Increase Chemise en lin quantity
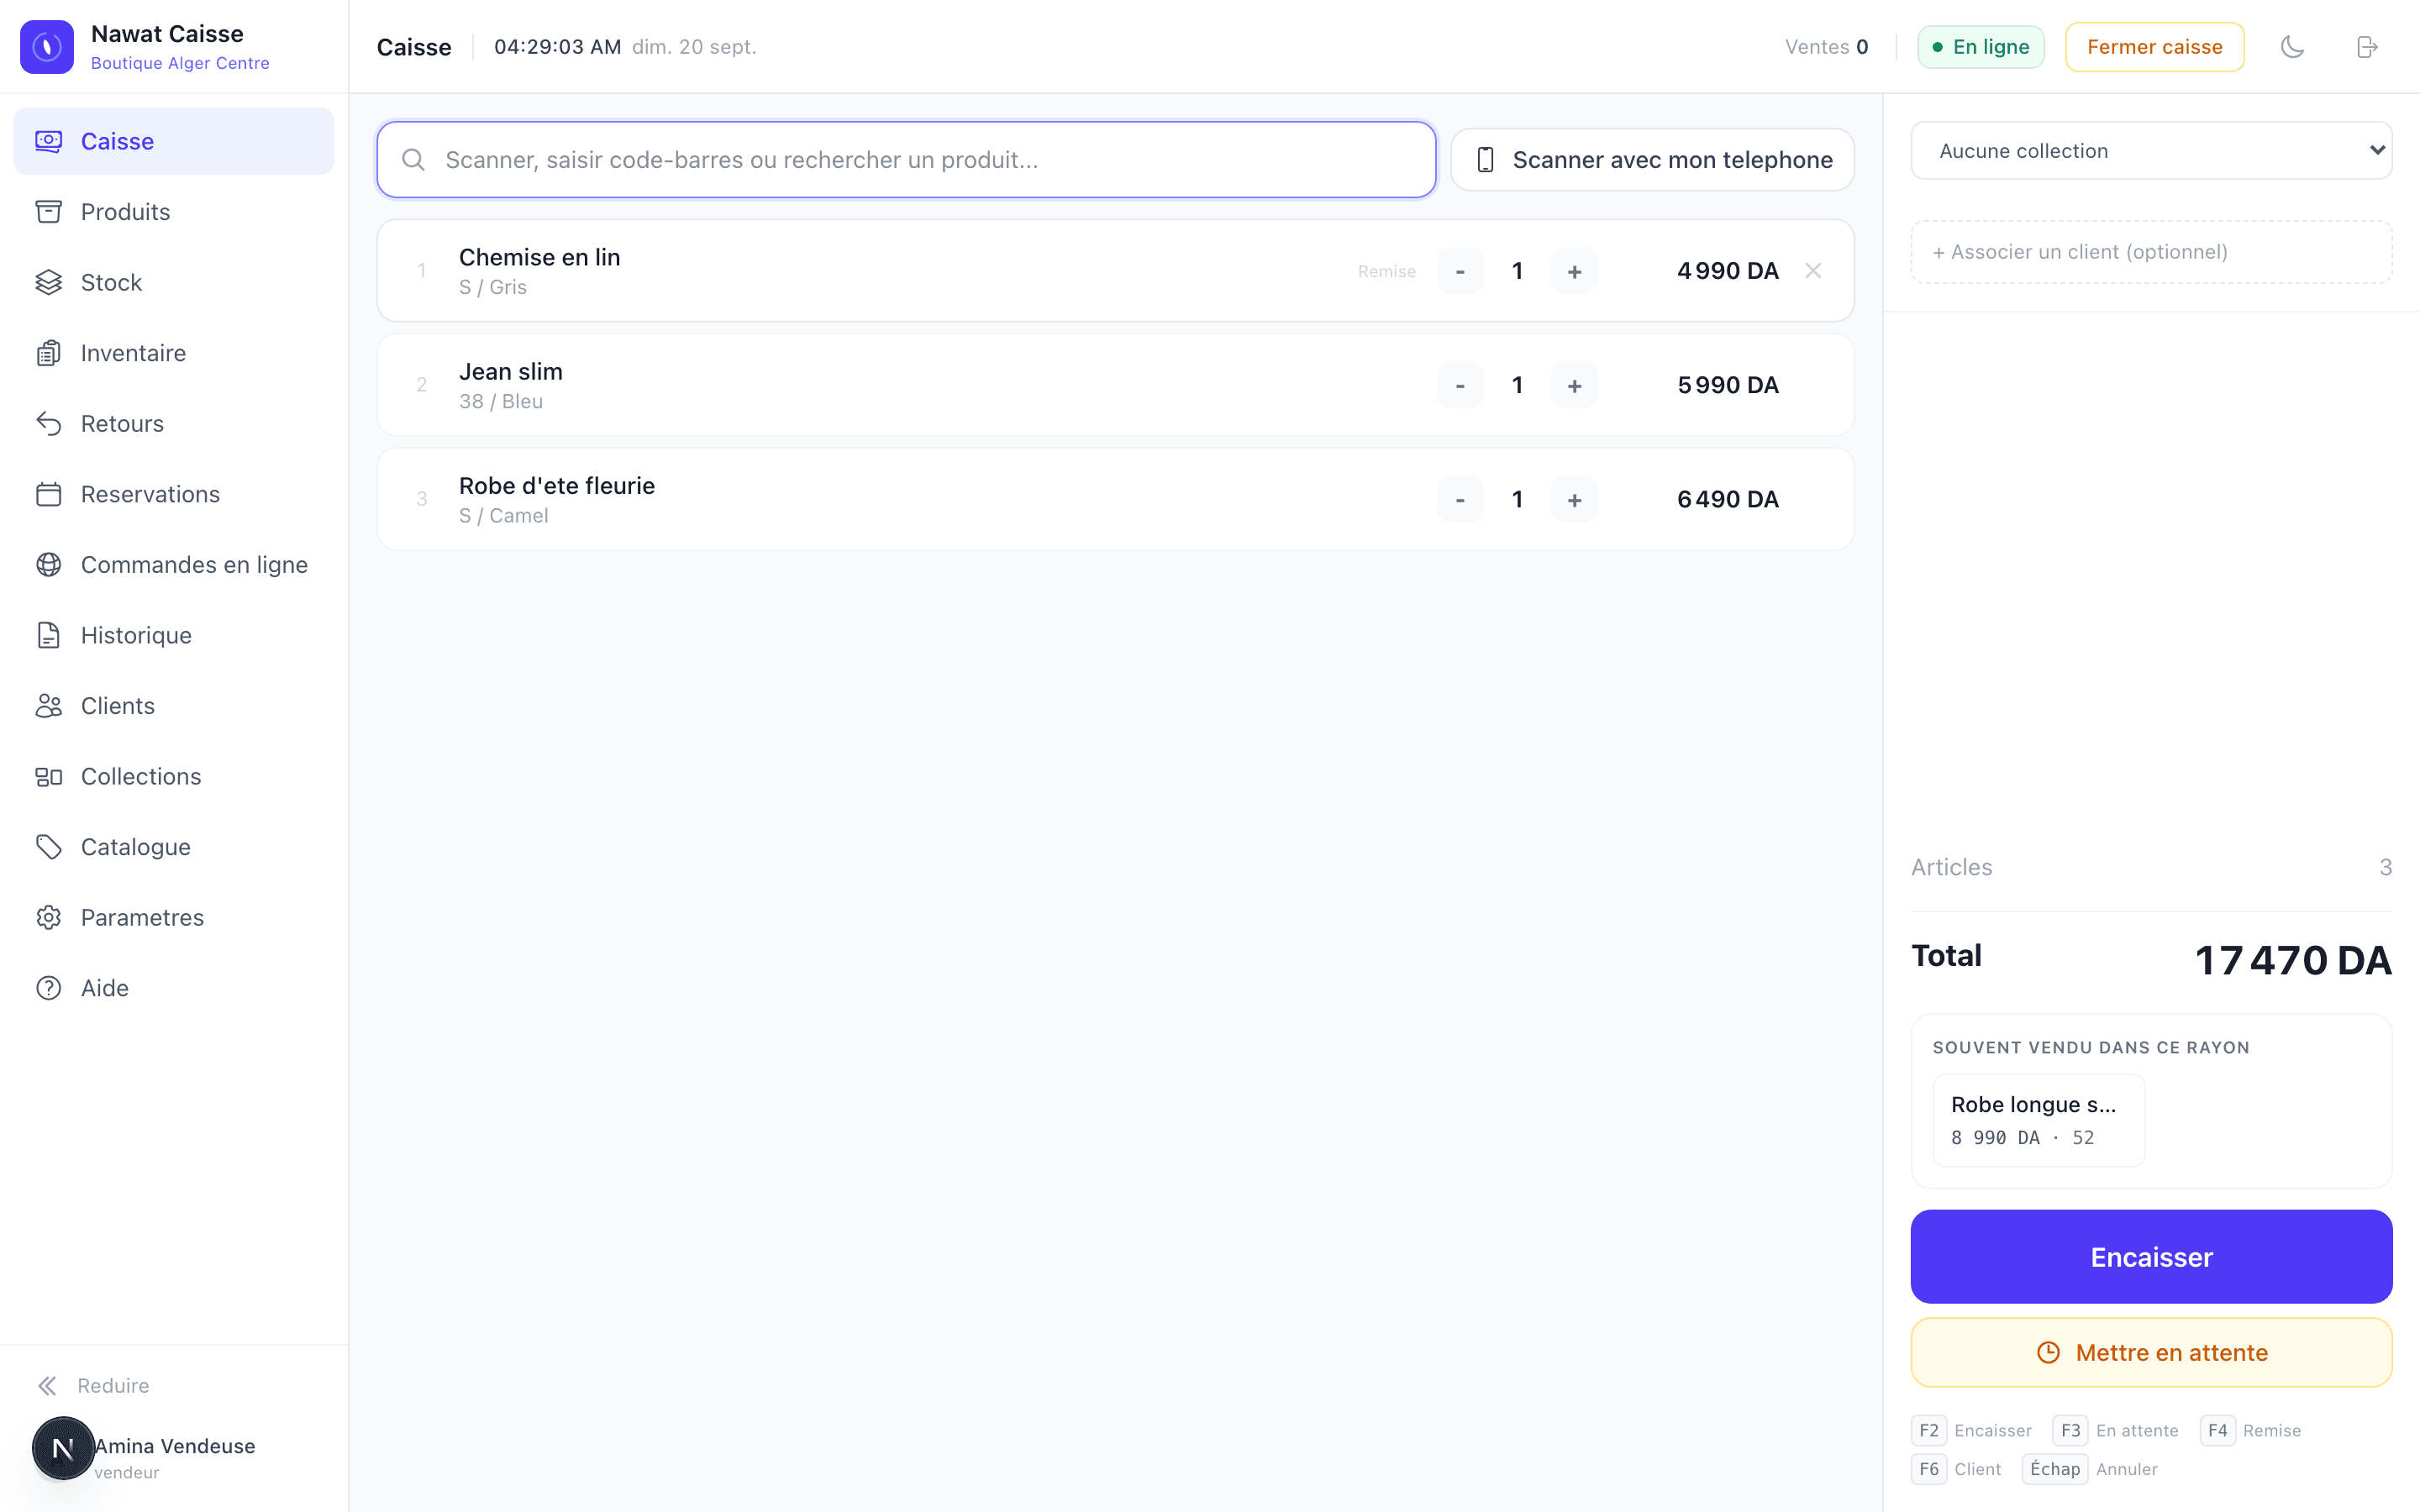 (1574, 271)
